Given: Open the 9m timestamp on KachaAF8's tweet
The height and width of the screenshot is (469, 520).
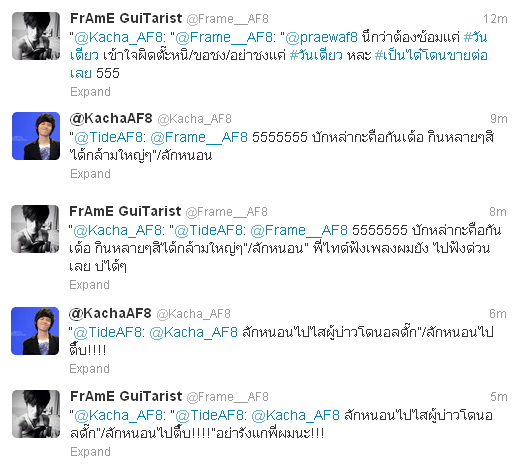Looking at the screenshot, I should tap(499, 119).
